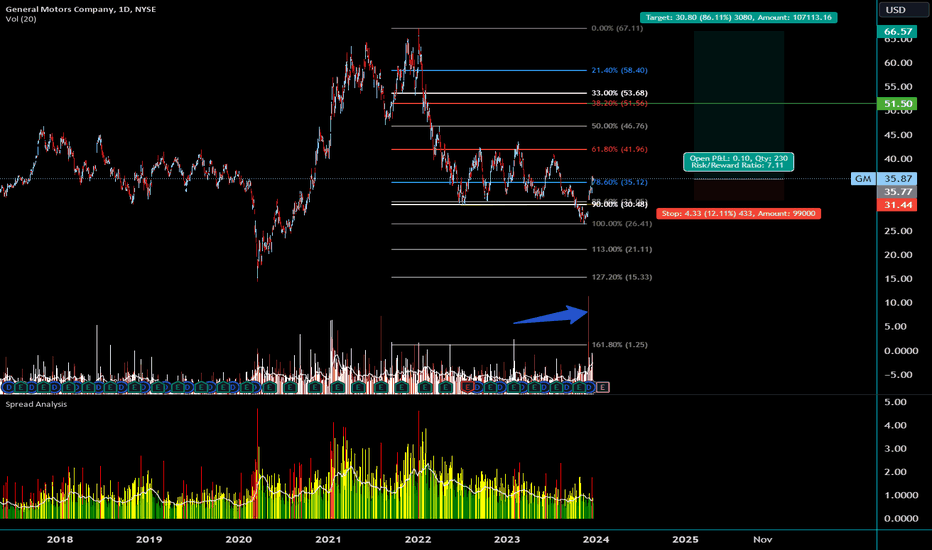The image size is (932, 550).
Task: Select the 161.80% (1.25) Fibonacci label
Action: (x=619, y=345)
